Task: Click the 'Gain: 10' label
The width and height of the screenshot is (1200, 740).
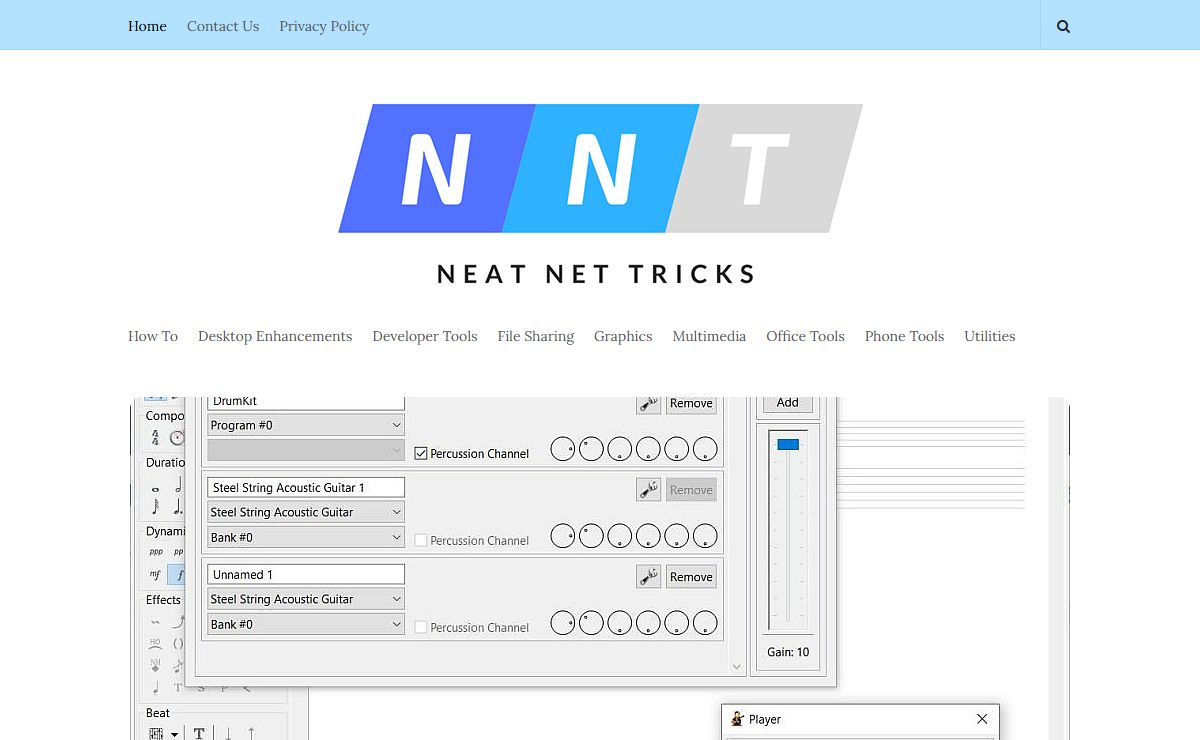Action: click(788, 652)
